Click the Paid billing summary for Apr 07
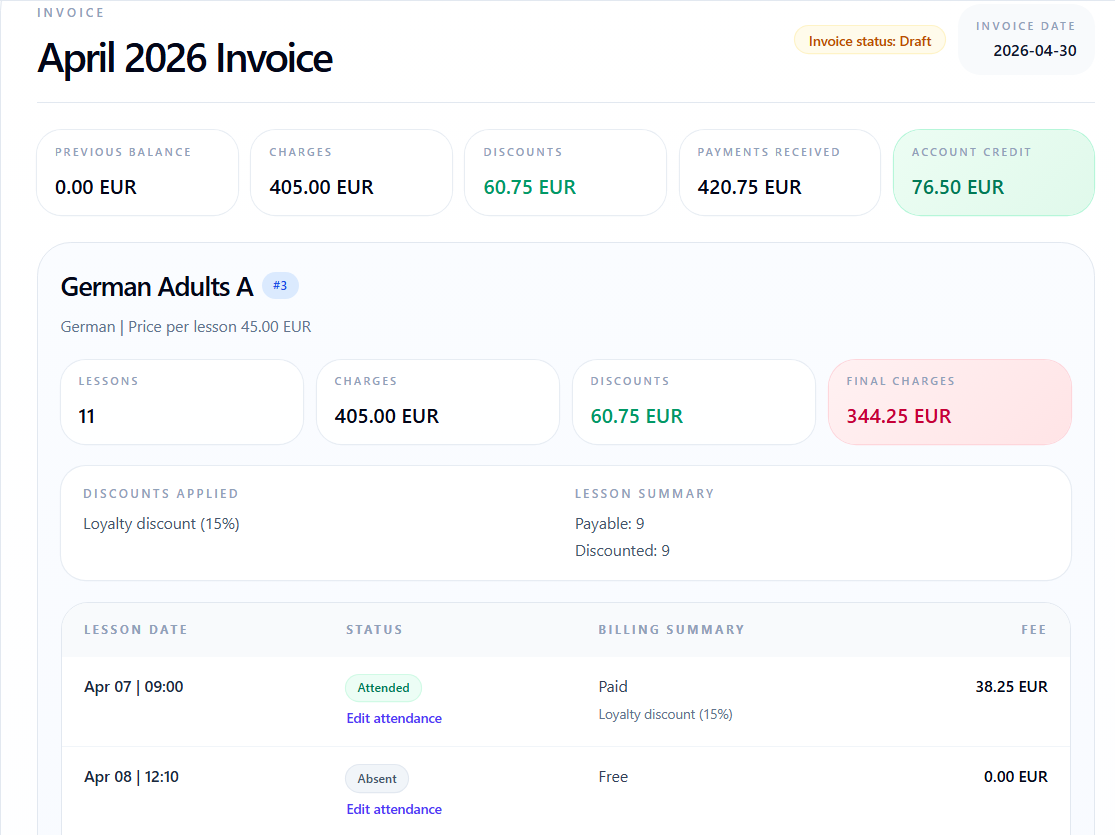Viewport: 1115px width, 835px height. [x=613, y=687]
